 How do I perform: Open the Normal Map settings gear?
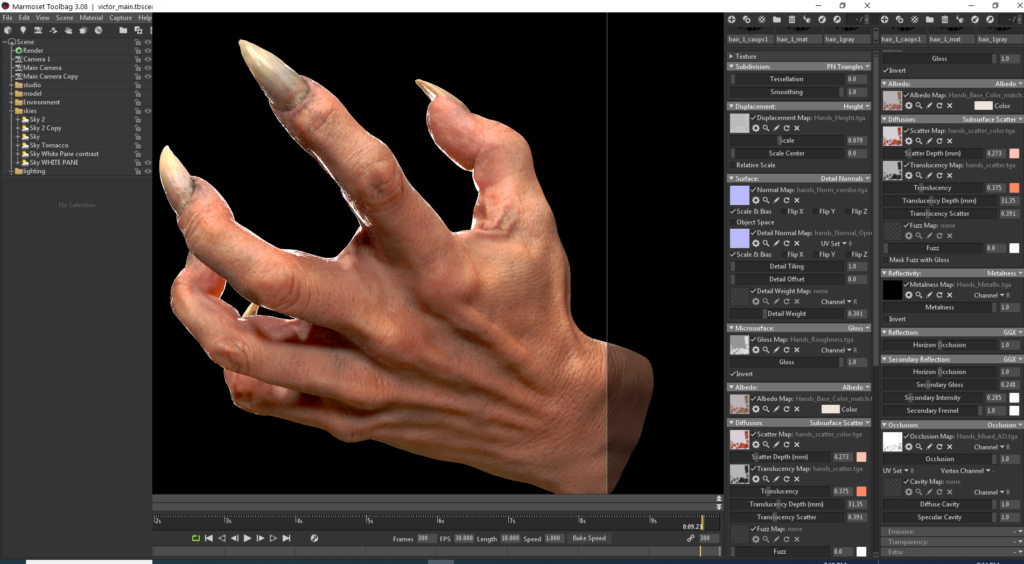(x=756, y=200)
